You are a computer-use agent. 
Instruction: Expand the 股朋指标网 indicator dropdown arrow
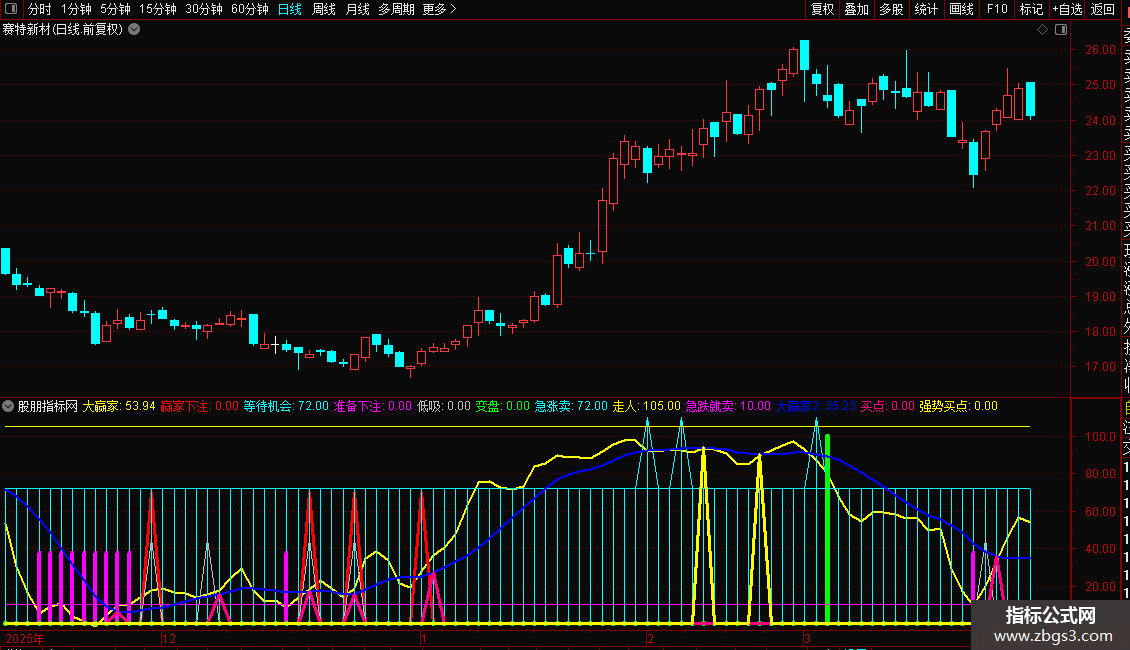pyautogui.click(x=9, y=406)
